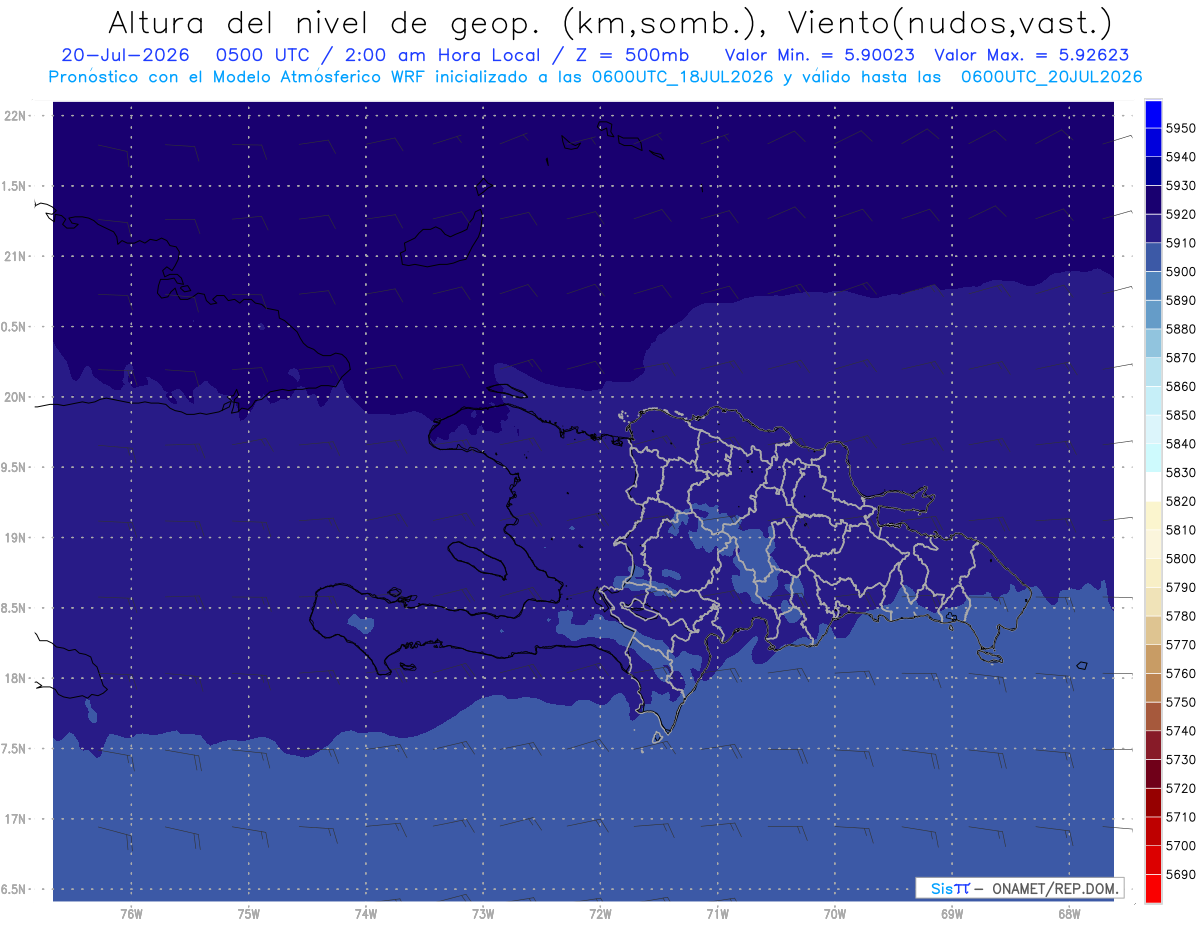The height and width of the screenshot is (927, 1200).
Task: Click the '5950' colorbar value
Action: point(1180,128)
